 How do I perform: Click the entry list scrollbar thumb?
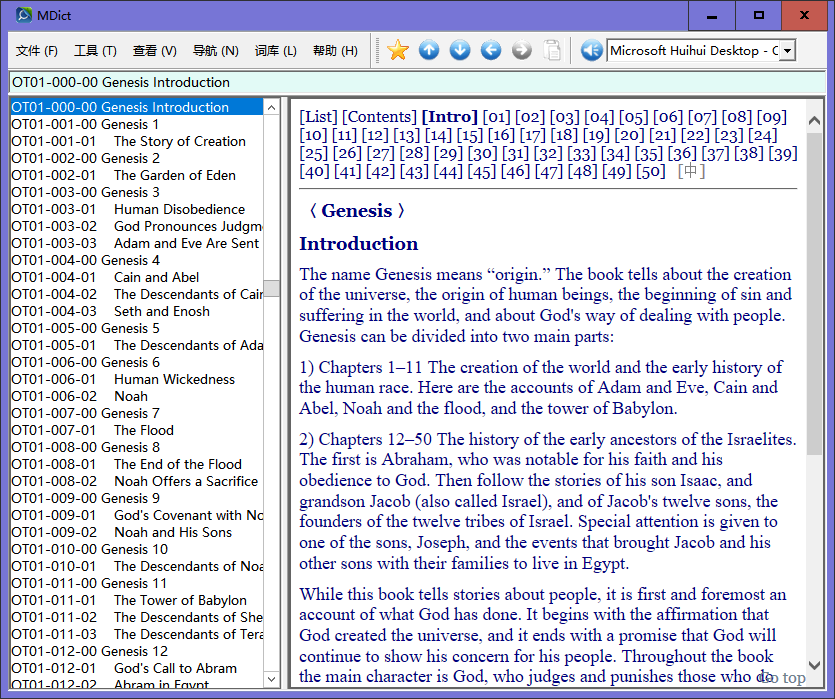[x=272, y=288]
